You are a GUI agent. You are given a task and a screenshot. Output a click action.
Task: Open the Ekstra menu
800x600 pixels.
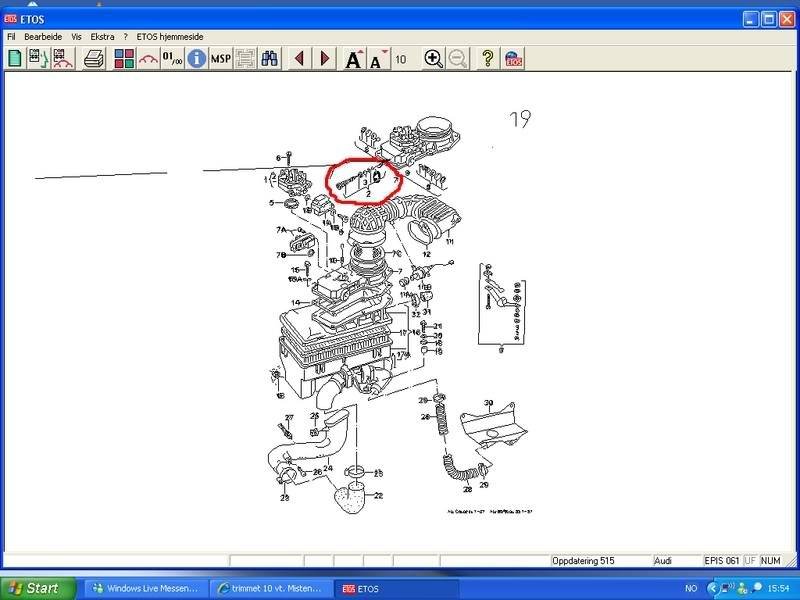point(102,35)
